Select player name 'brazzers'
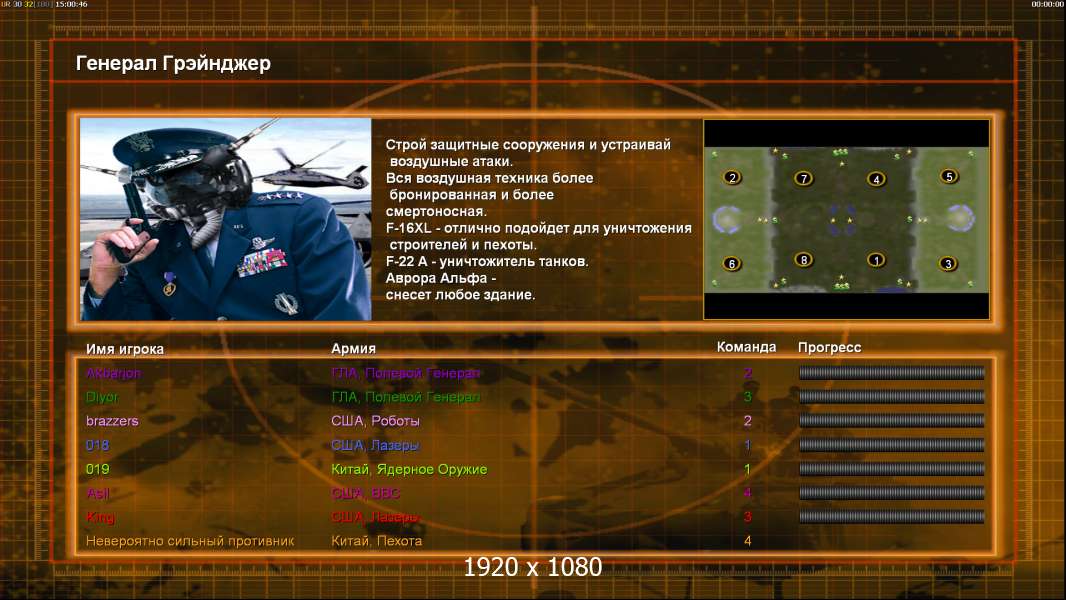1066x600 pixels. [112, 421]
